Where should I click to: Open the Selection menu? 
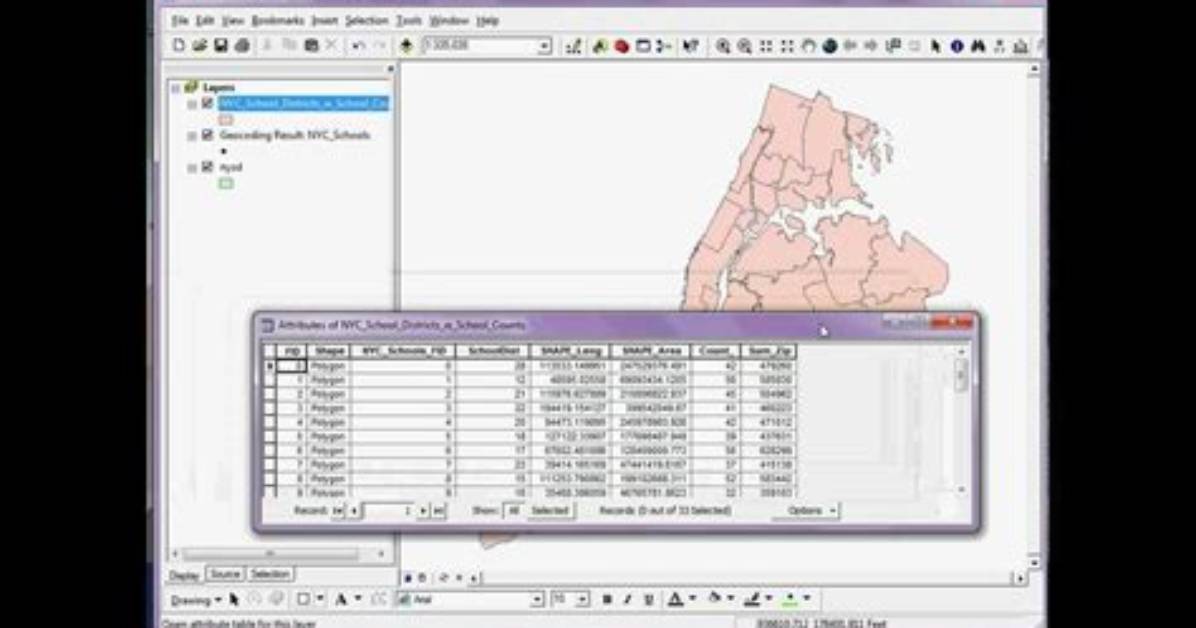click(366, 21)
